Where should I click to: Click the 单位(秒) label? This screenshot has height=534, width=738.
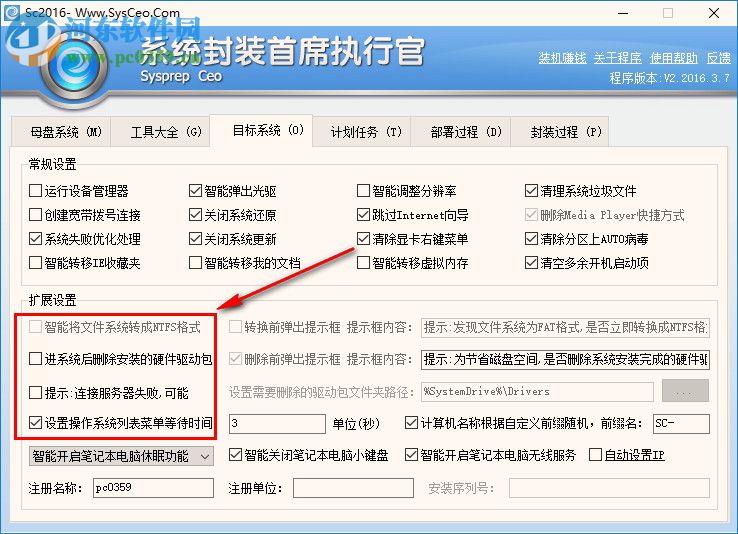(356, 424)
